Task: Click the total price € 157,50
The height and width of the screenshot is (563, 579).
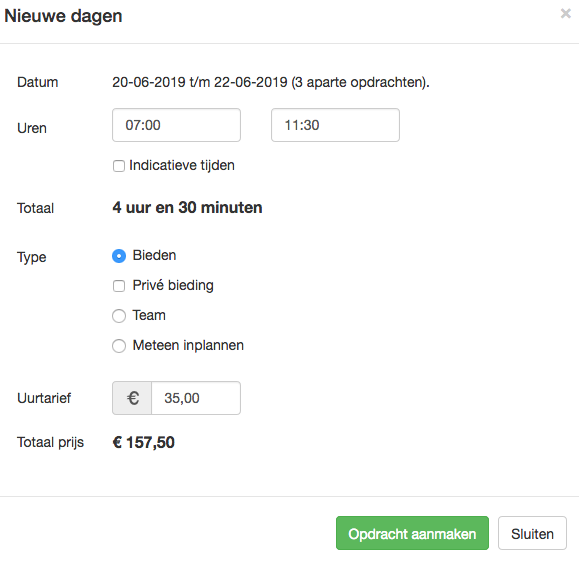Action: 144,442
